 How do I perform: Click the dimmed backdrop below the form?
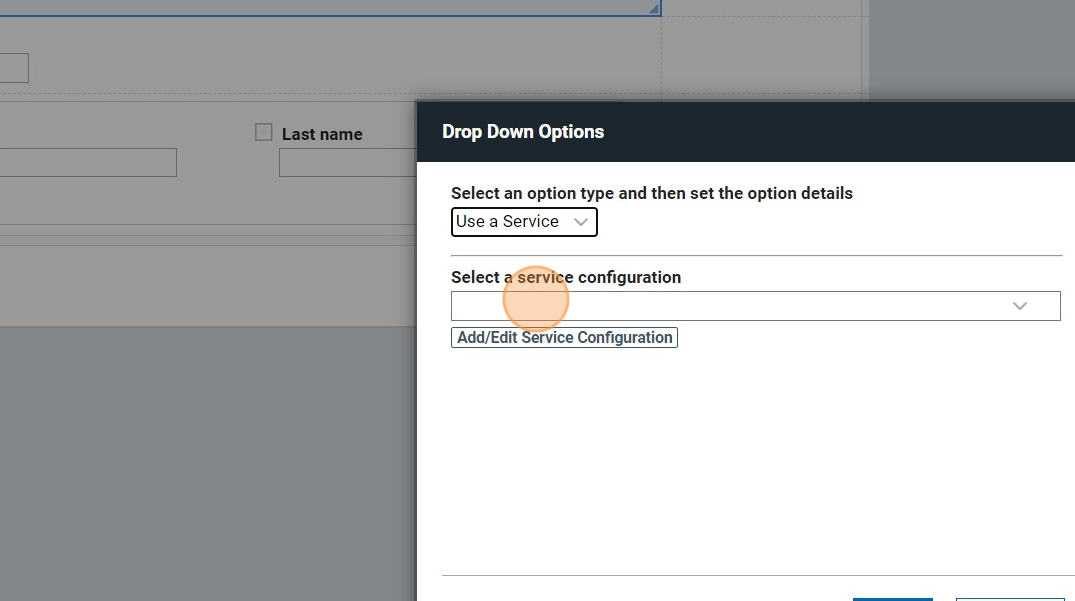[200, 460]
